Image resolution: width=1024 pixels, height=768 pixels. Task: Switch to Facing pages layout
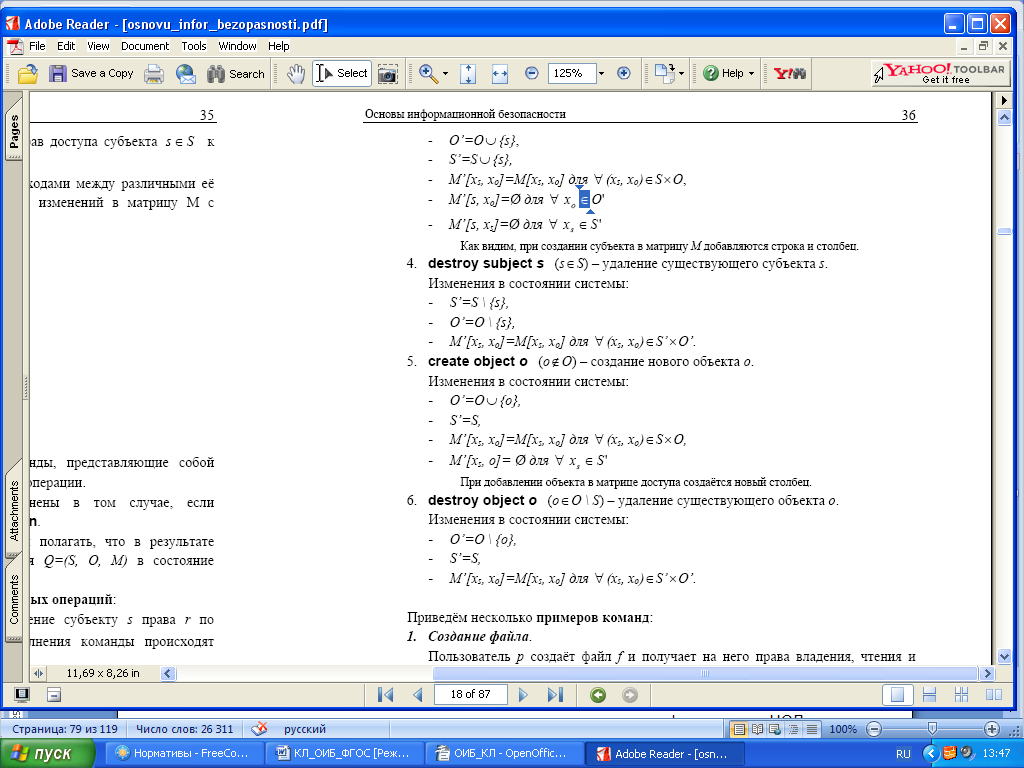[x=993, y=695]
